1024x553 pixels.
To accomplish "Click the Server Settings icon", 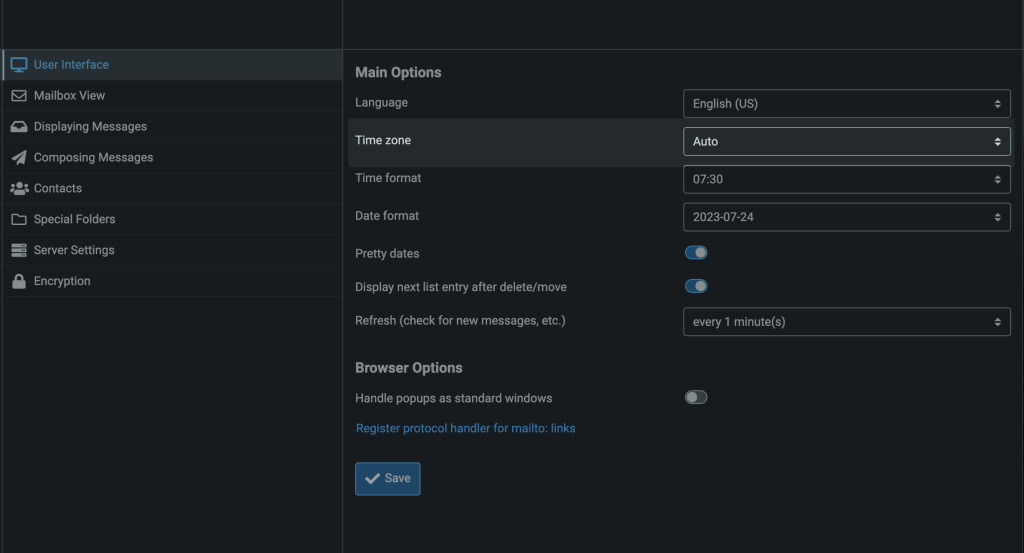I will (x=18, y=251).
